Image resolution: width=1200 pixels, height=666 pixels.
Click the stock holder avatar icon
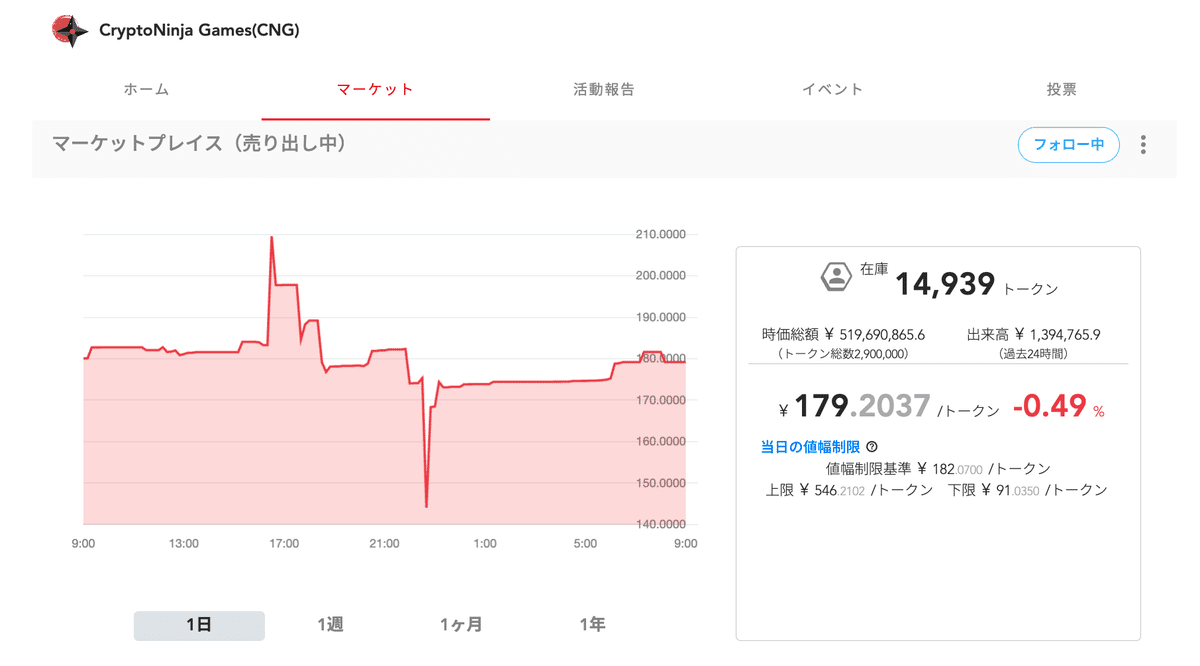click(835, 277)
